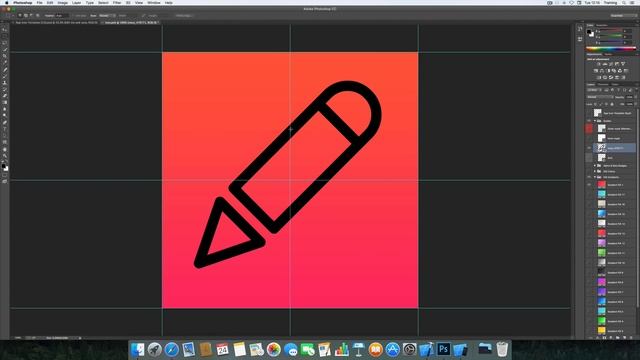Show the black gradient fill layer
The image size is (640, 360).
(589, 272)
